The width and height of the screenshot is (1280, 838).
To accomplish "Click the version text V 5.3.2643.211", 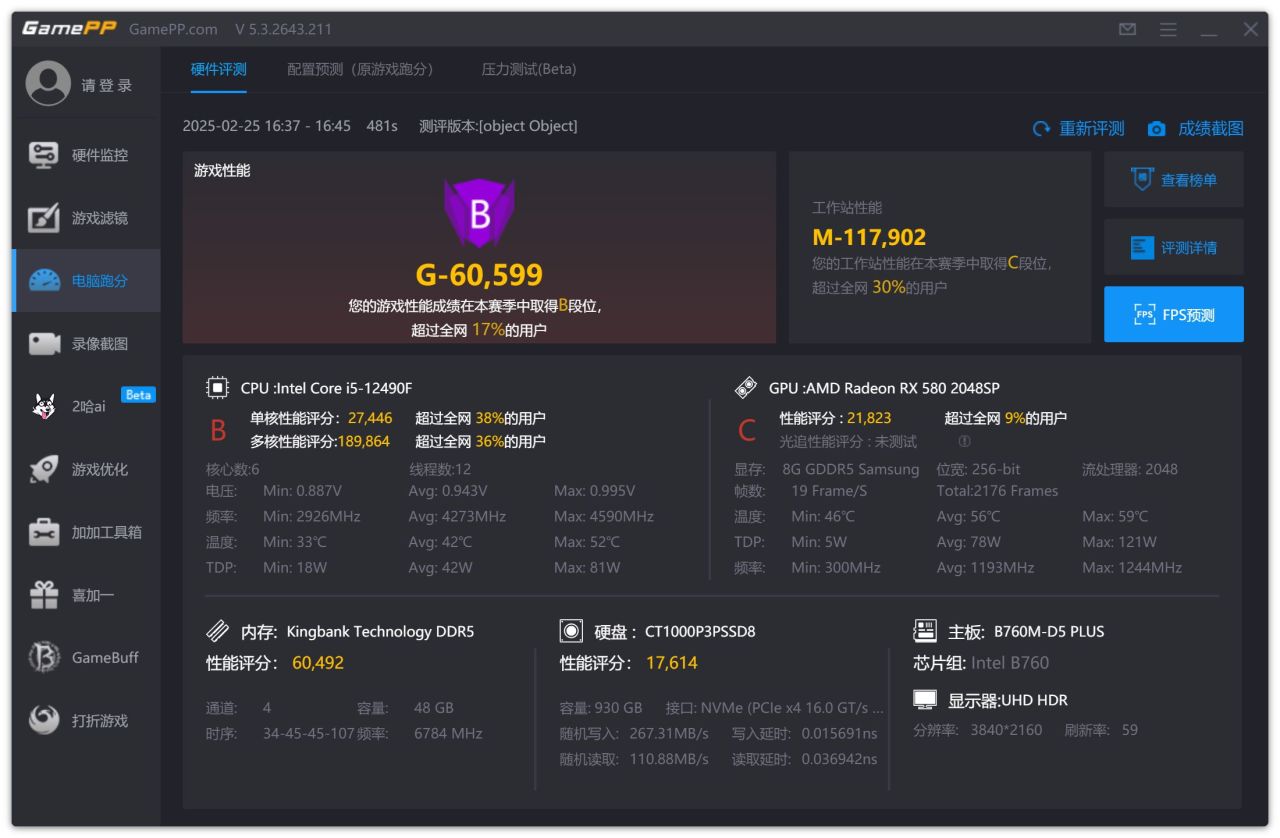I will click(284, 29).
